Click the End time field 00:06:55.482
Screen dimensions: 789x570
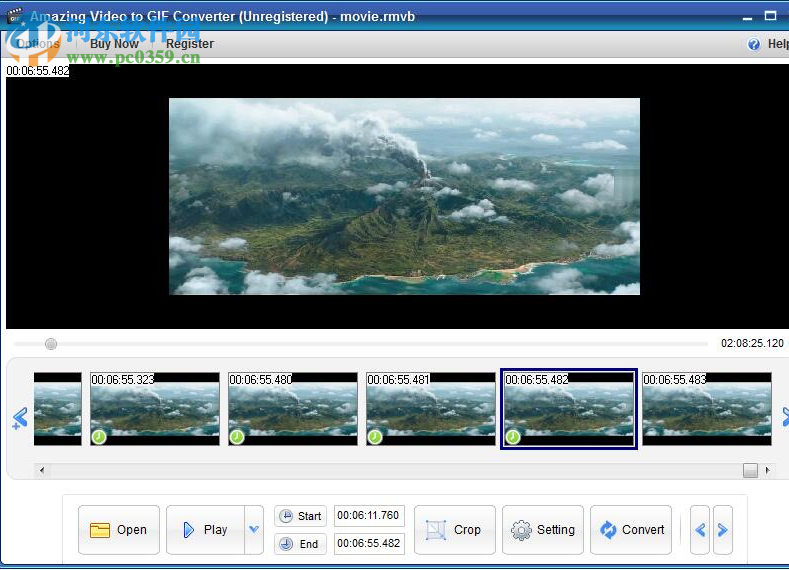pyautogui.click(x=369, y=544)
